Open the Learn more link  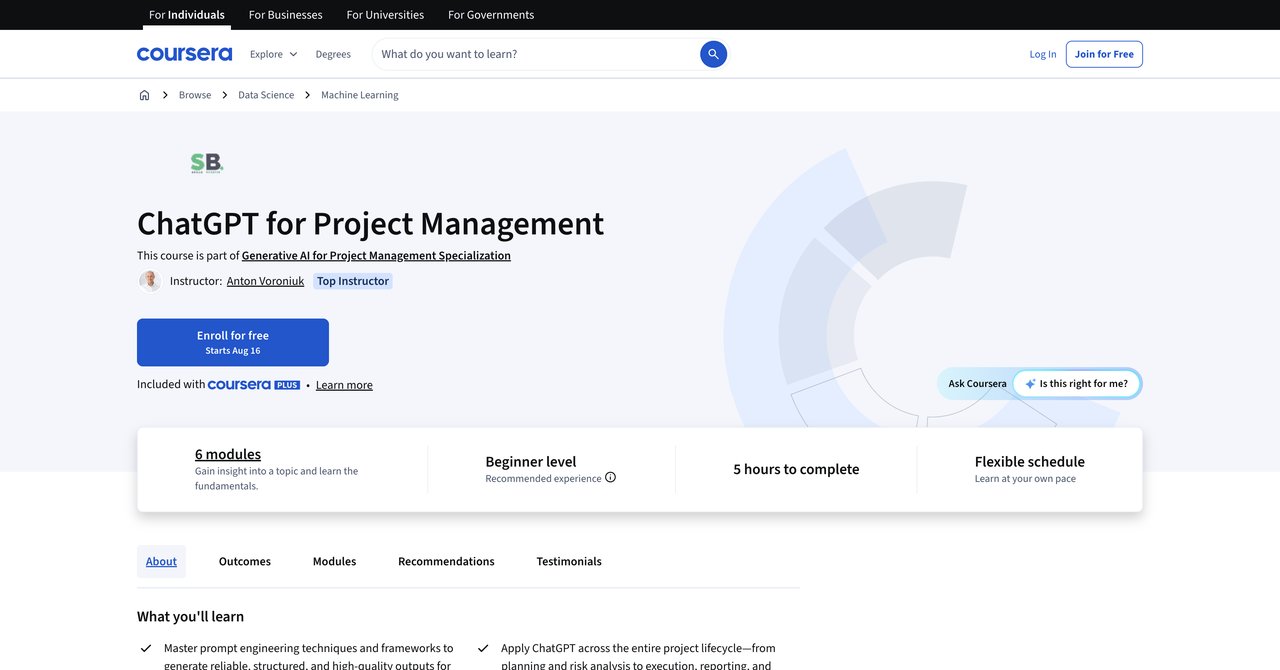tap(344, 385)
